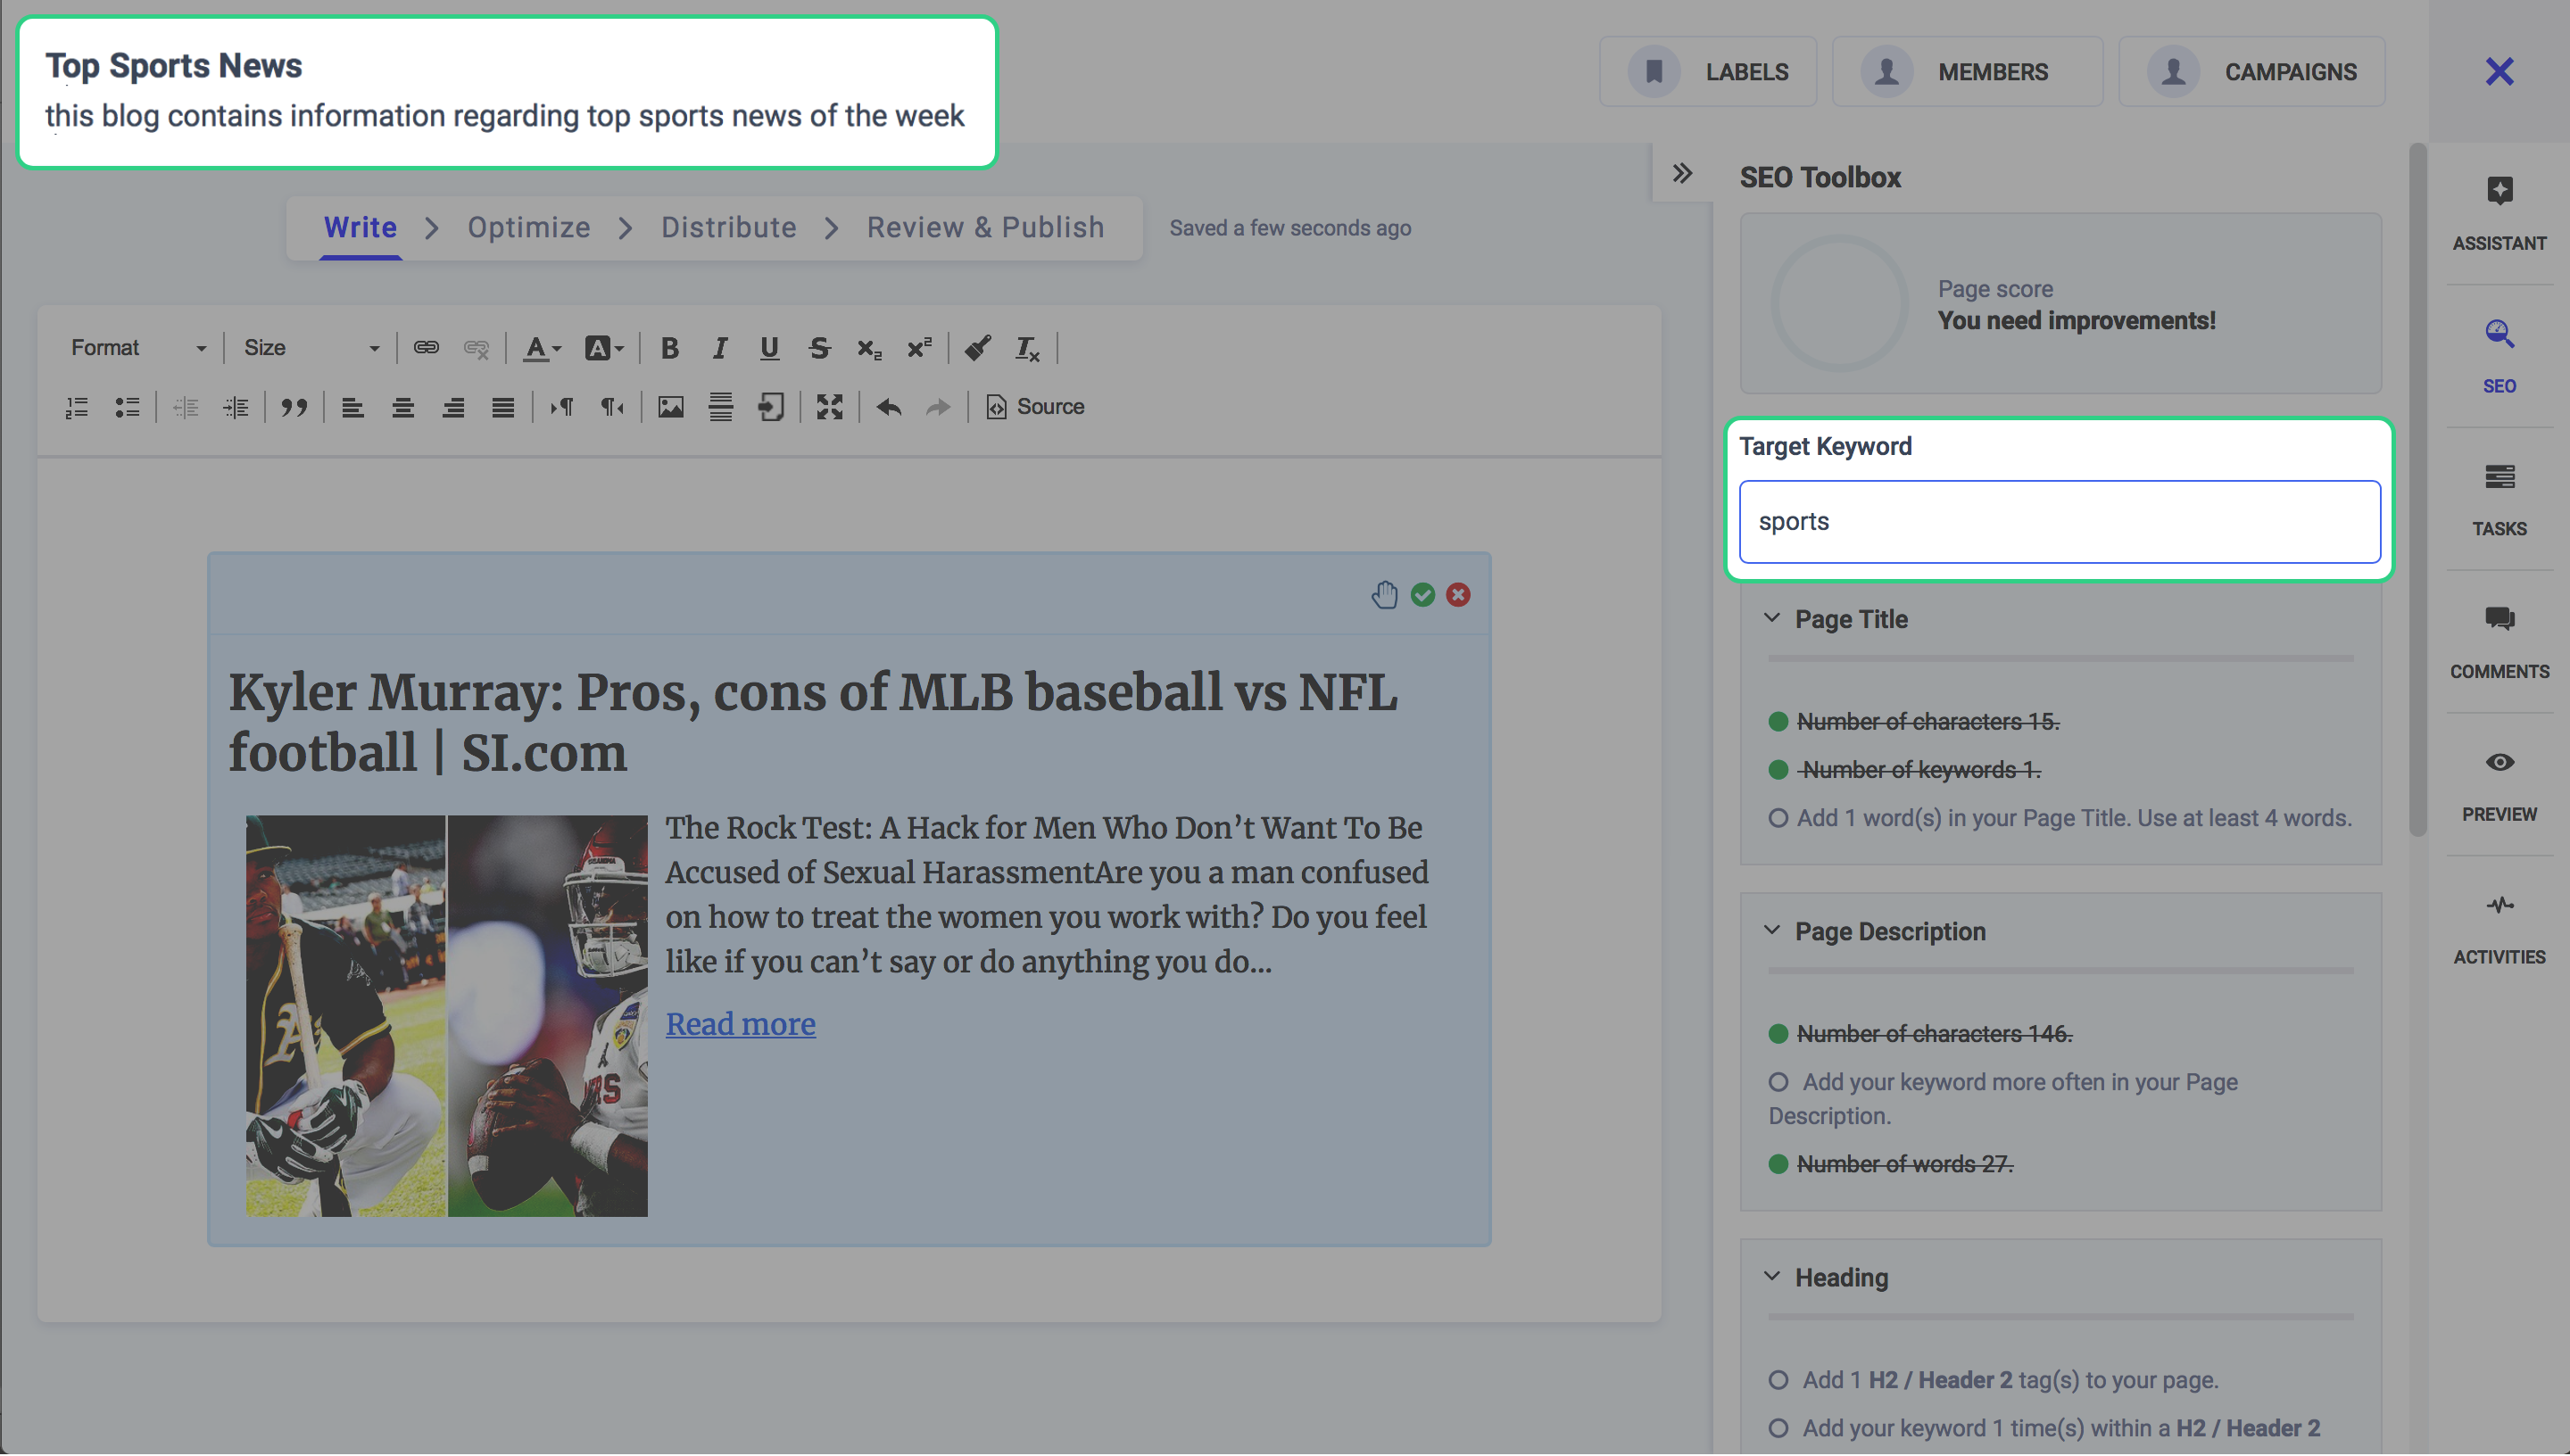Screen dimensions: 2570x1456
Task: Open the TASKS sidebar panel
Action: click(2499, 499)
